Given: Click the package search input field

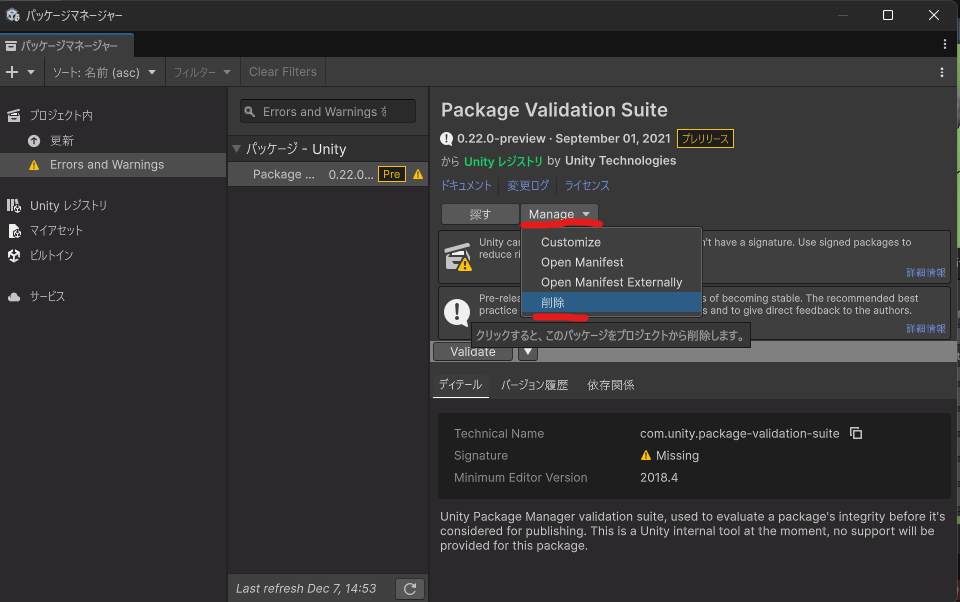Looking at the screenshot, I should click(330, 112).
